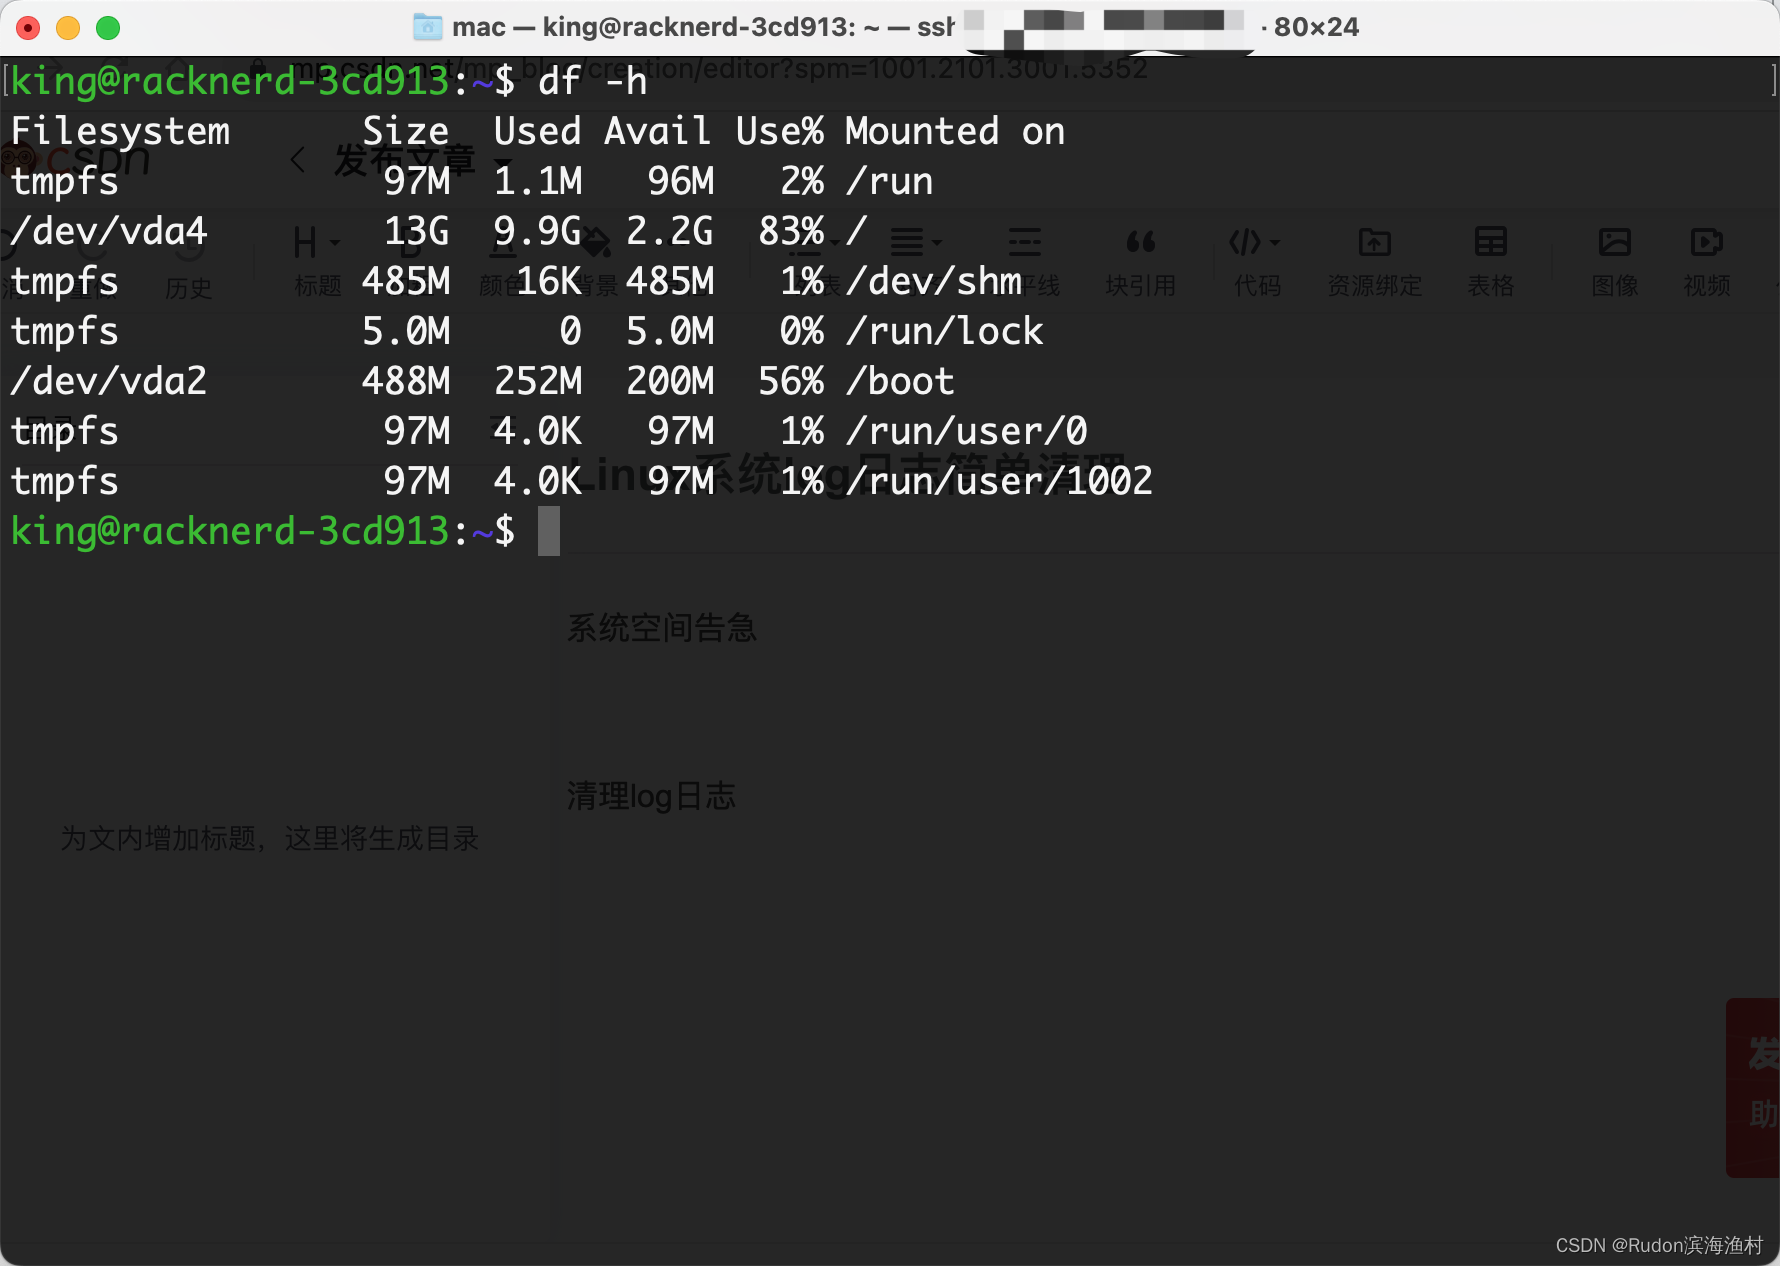1780x1266 pixels.
Task: Click the '5.0M' size value for /run/lock
Action: click(406, 331)
